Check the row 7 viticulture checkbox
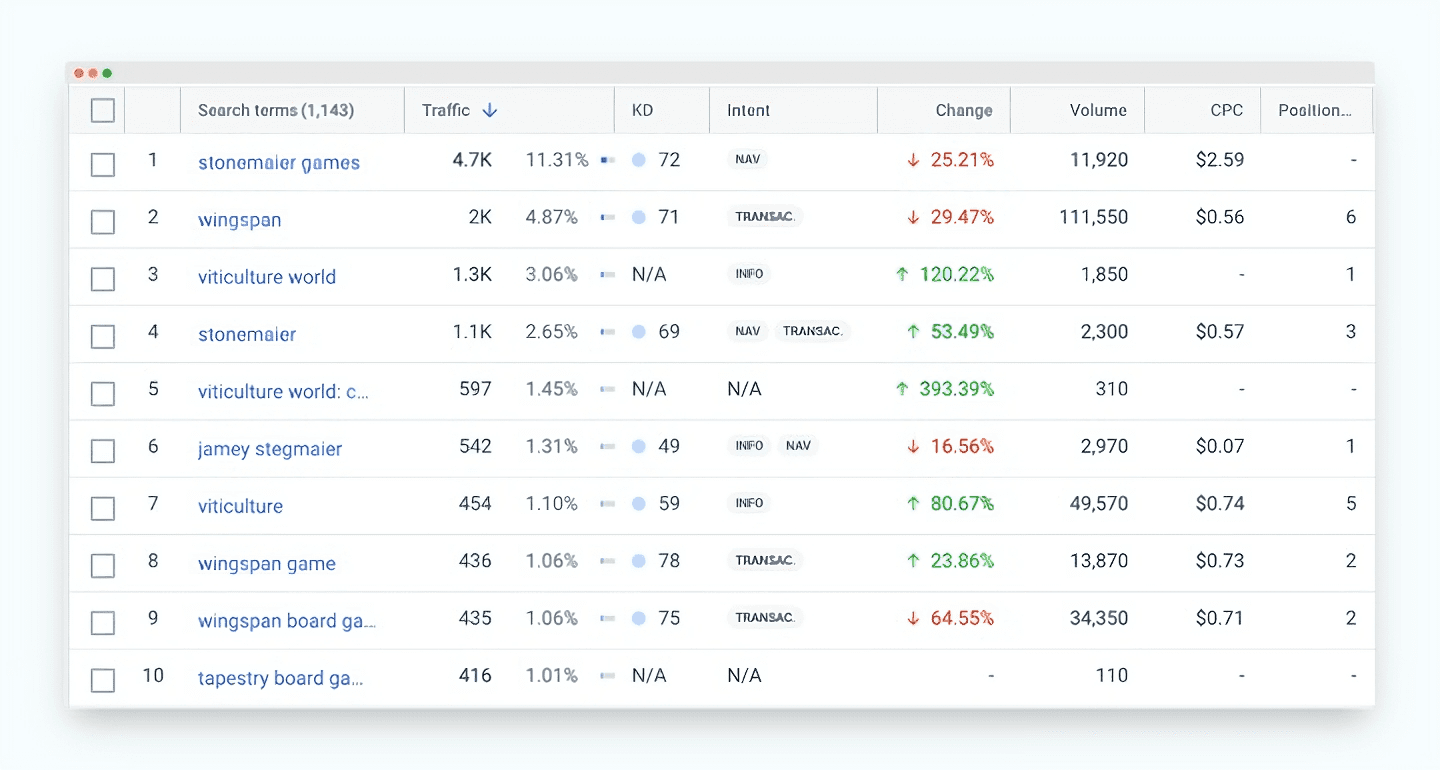Viewport: 1440px width, 770px height. coord(103,509)
